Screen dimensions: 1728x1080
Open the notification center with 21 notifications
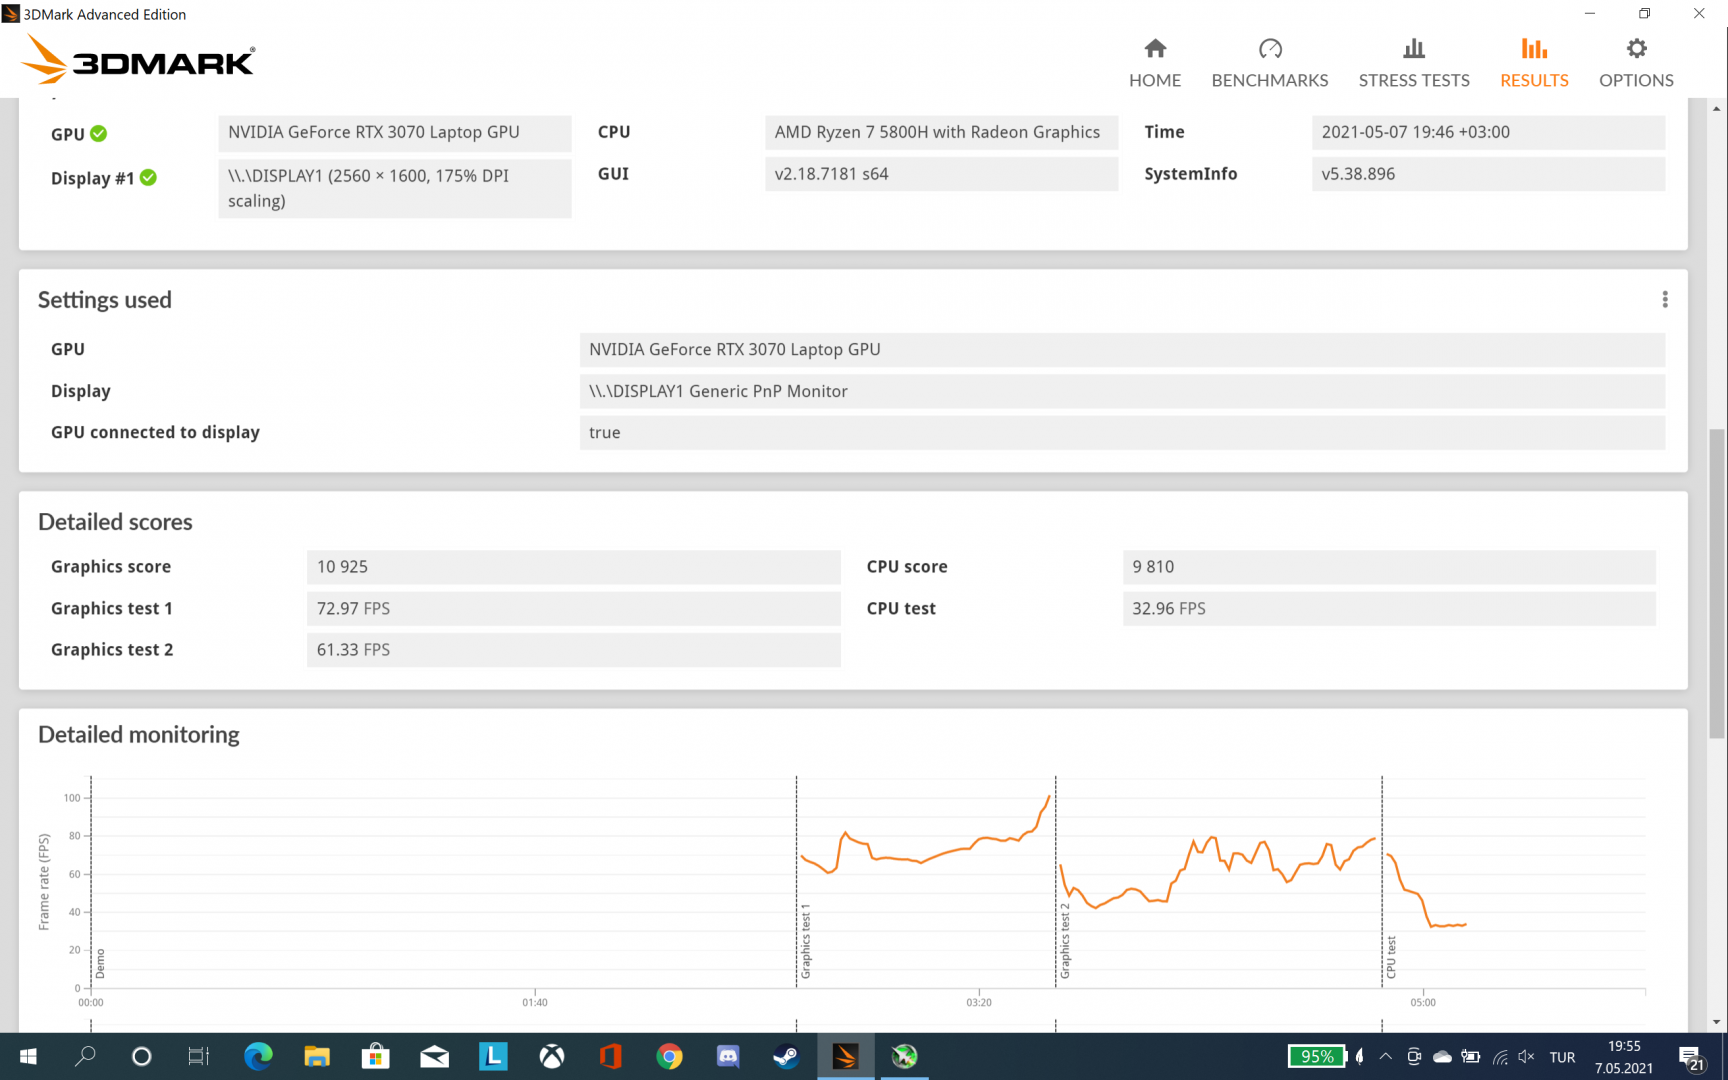[1691, 1057]
